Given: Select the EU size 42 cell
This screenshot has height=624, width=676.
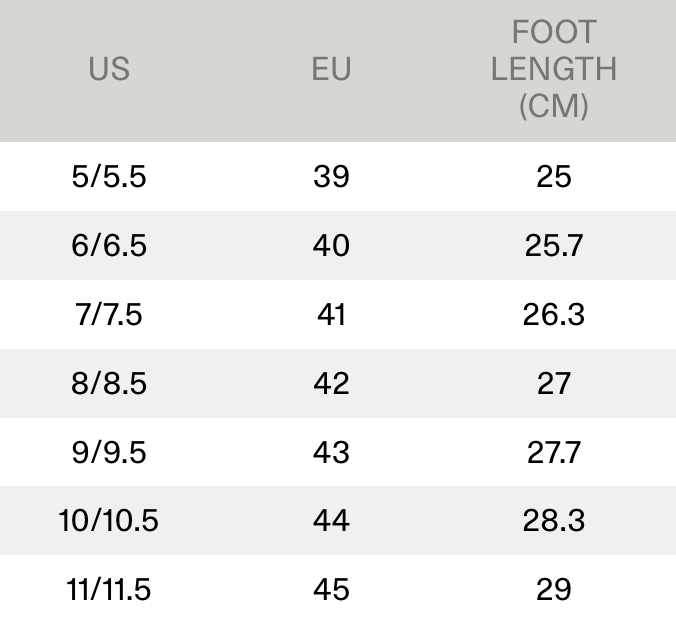Looking at the screenshot, I should (x=331, y=384).
